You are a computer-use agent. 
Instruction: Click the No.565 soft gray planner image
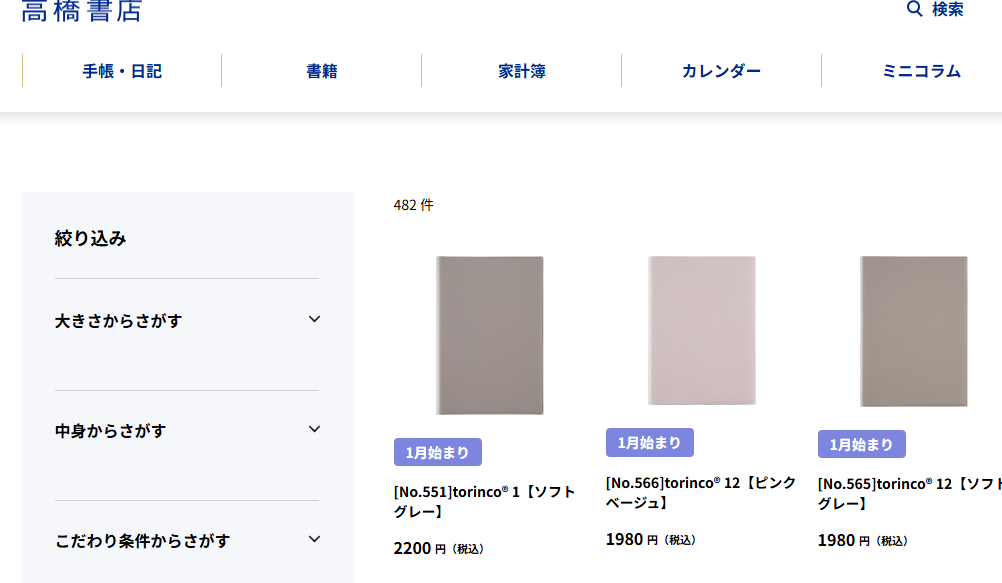pos(914,330)
